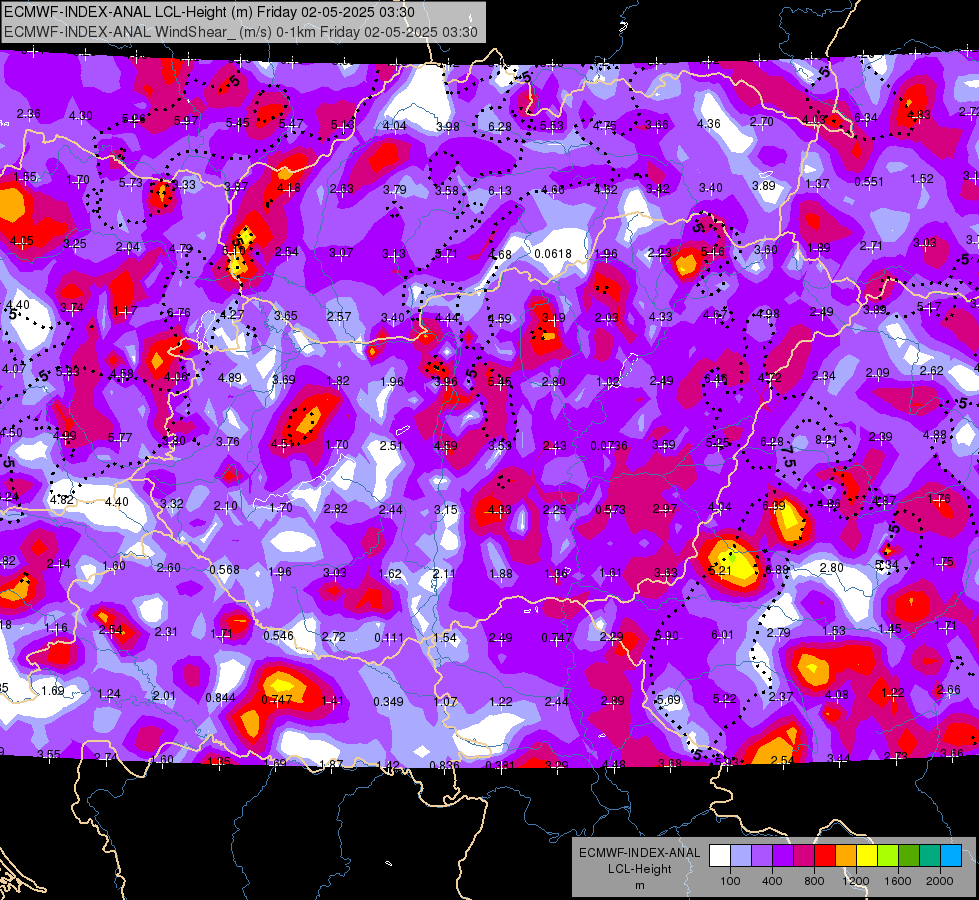Viewport: 979px width, 900px height.
Task: Click the grid value 0.573
Action: pos(610,510)
